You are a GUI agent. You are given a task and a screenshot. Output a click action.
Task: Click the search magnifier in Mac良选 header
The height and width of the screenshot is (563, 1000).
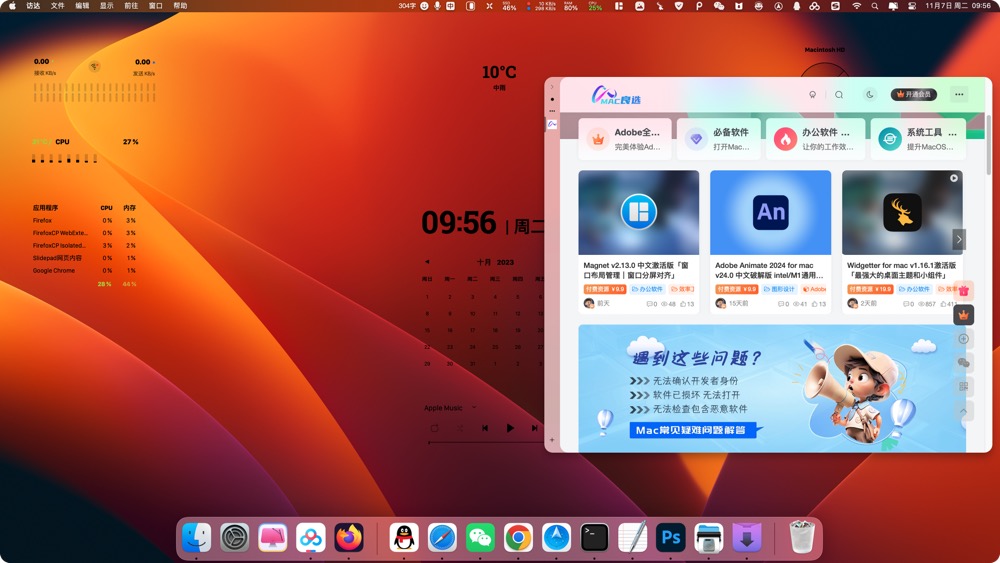point(839,94)
